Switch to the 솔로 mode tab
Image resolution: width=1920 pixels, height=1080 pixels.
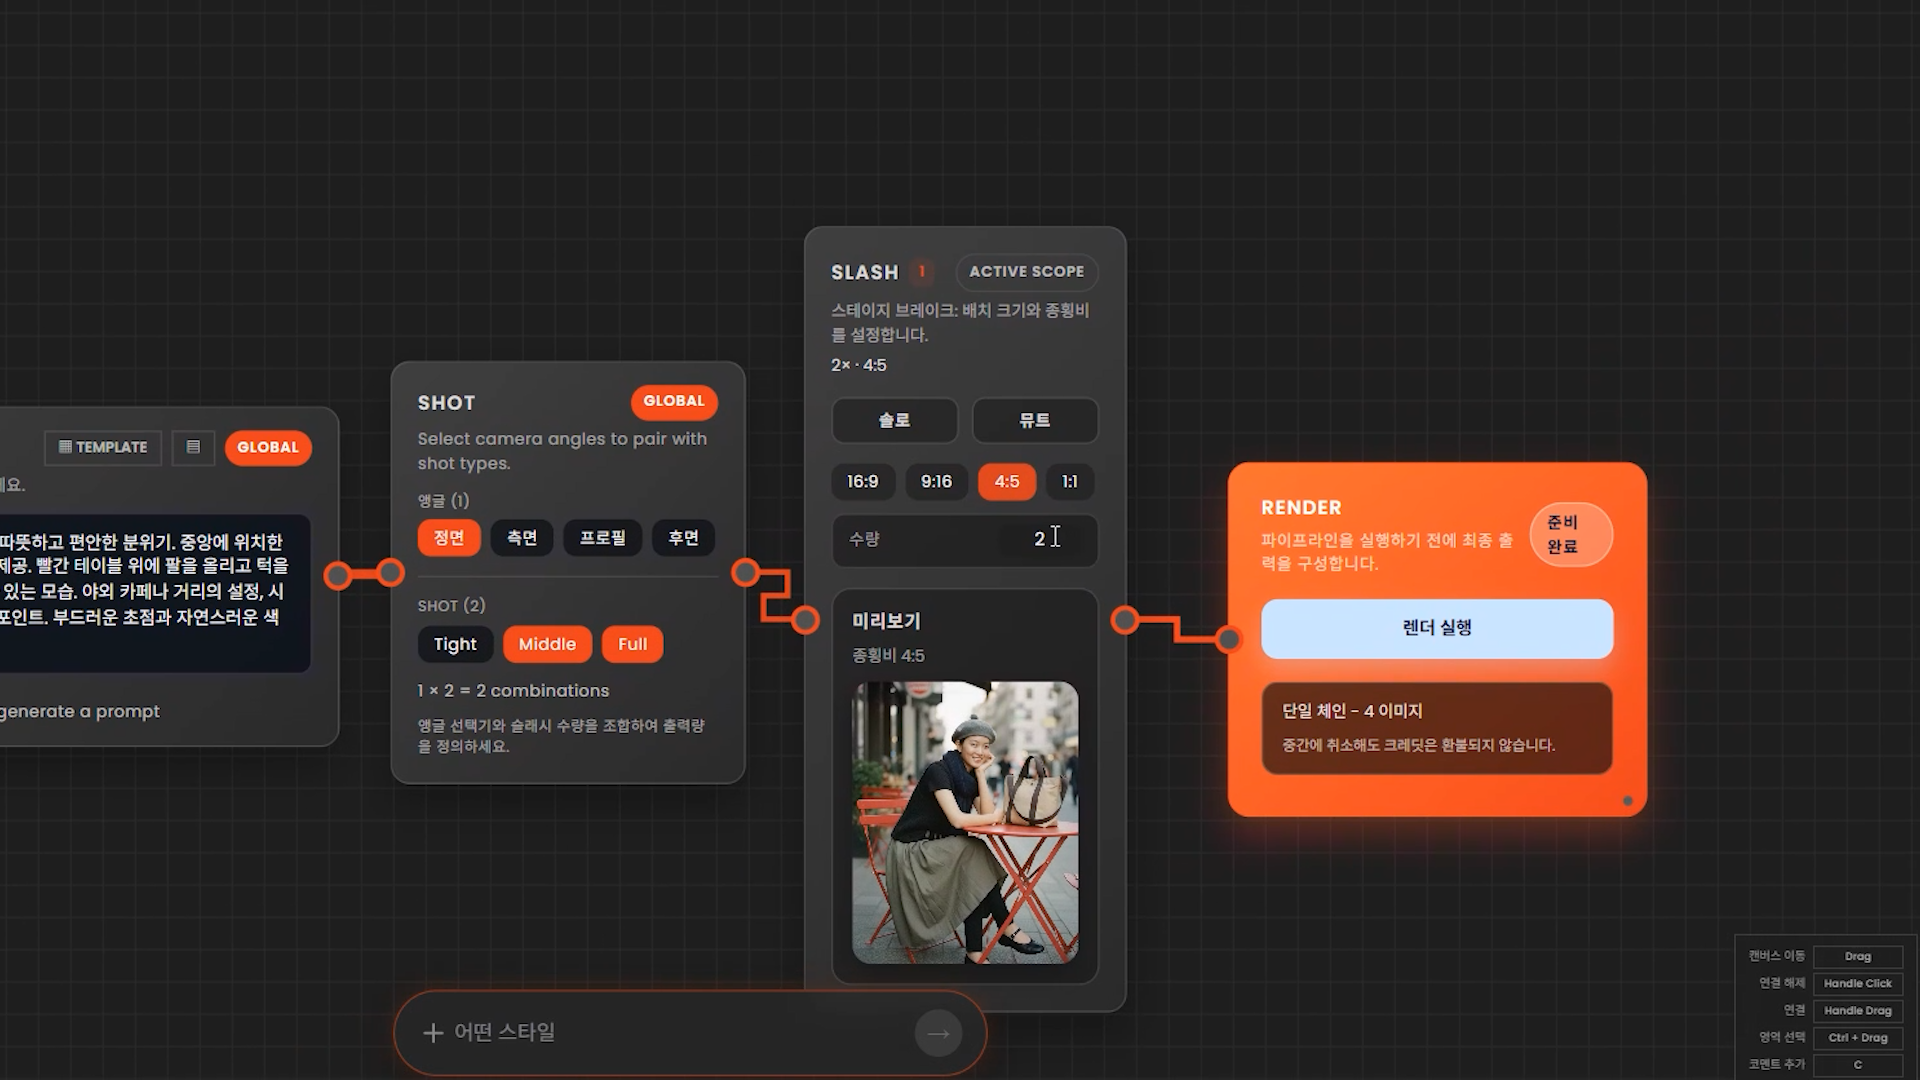894,421
